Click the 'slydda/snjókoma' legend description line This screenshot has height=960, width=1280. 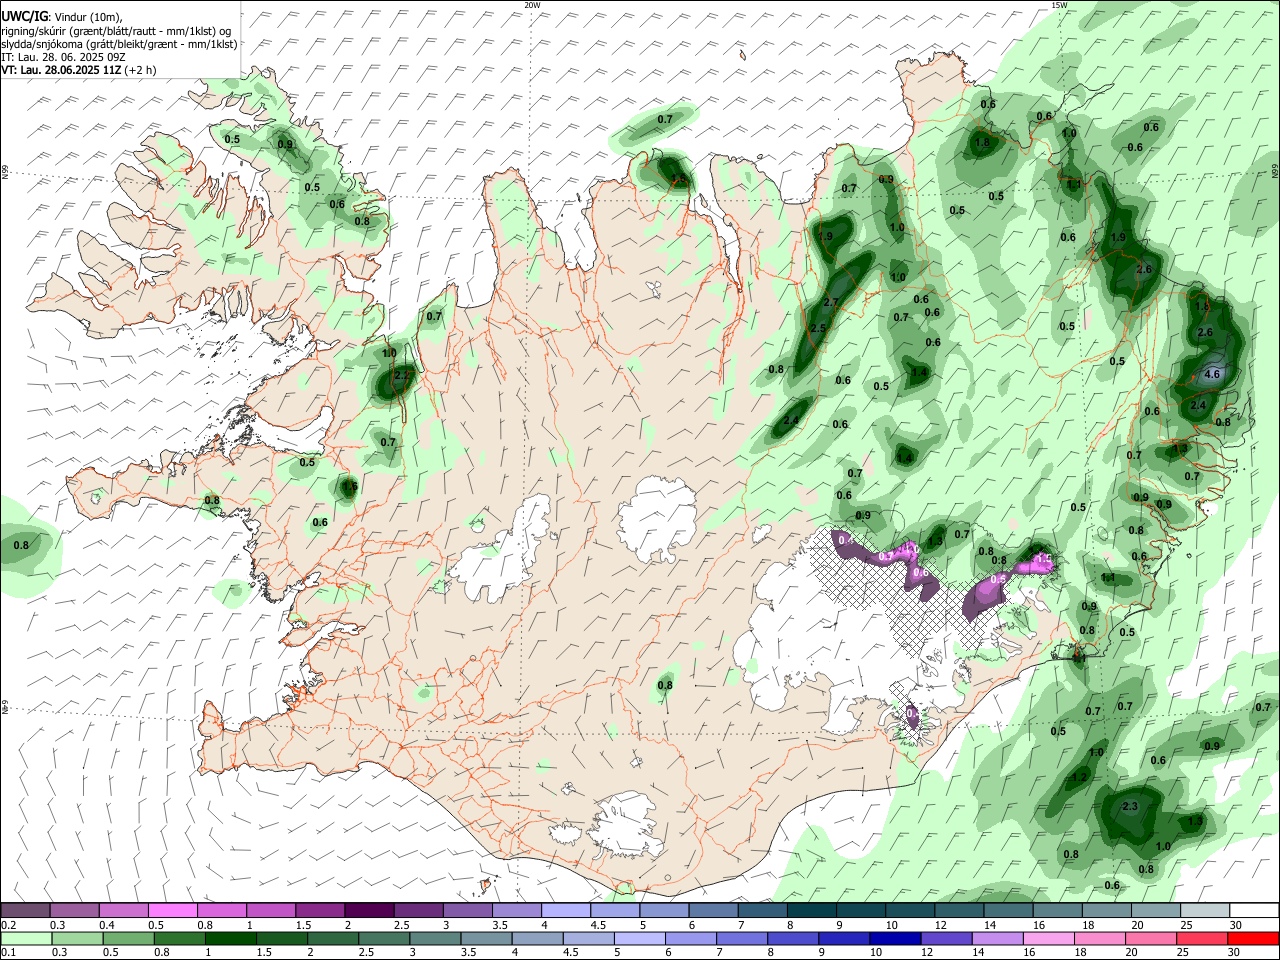pos(119,44)
